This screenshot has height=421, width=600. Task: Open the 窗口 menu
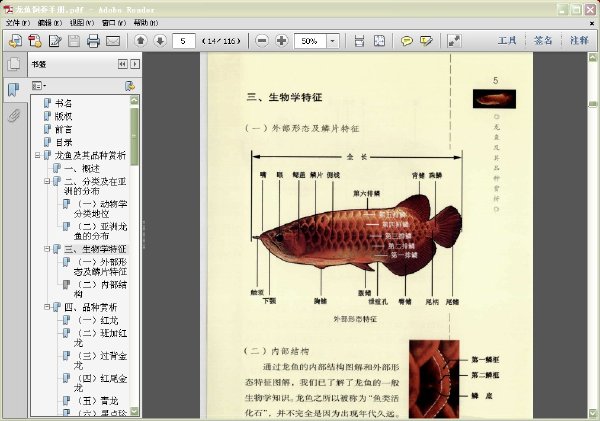pyautogui.click(x=114, y=23)
